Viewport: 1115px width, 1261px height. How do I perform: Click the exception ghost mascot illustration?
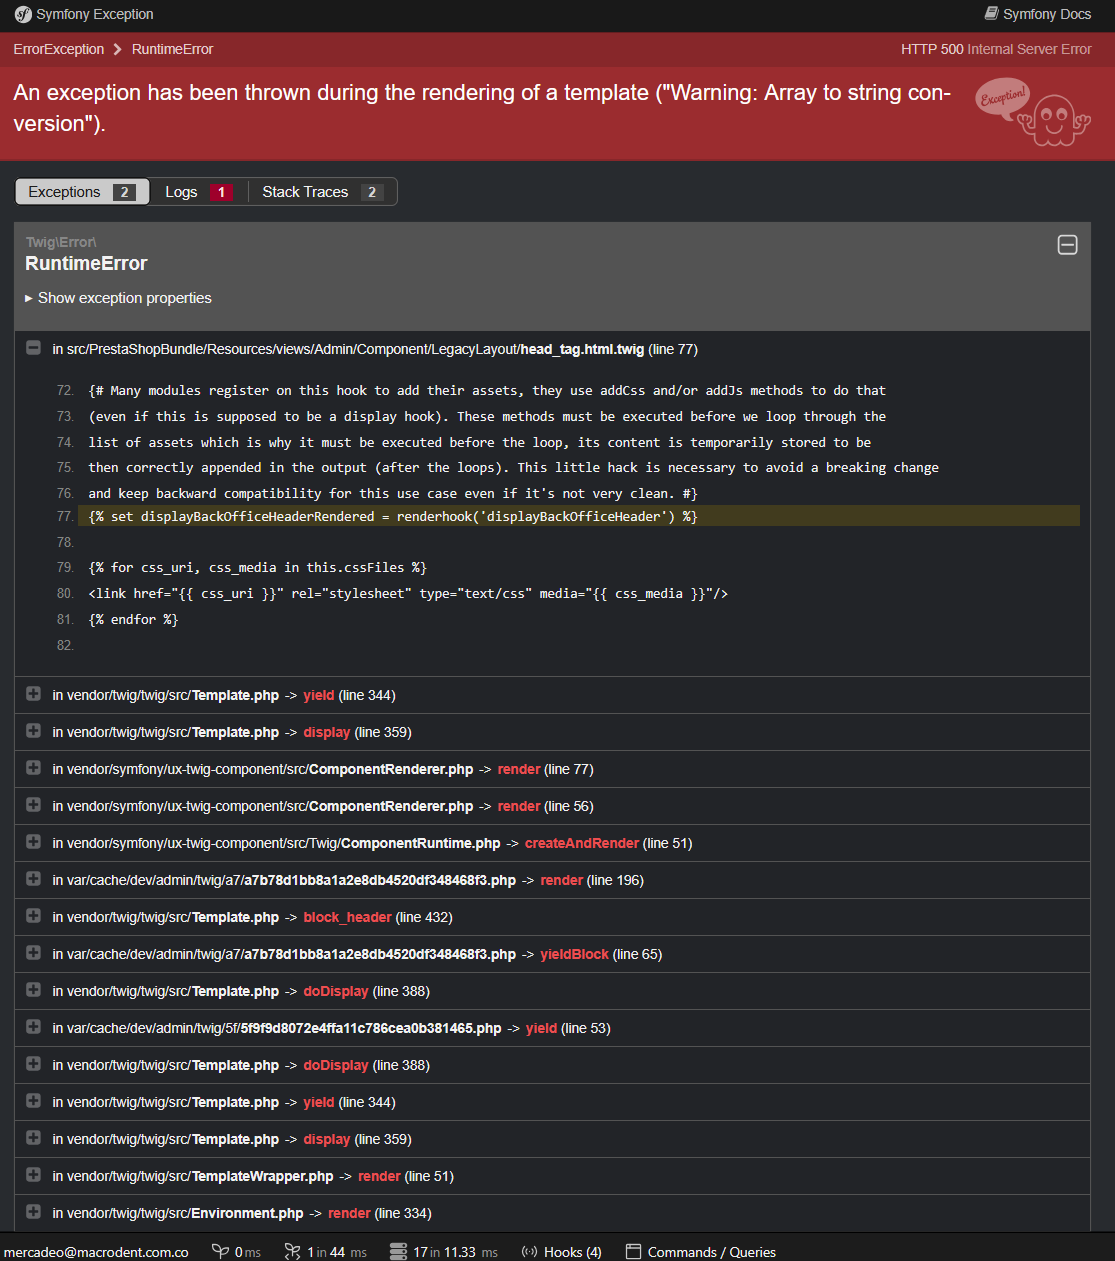(x=1032, y=112)
